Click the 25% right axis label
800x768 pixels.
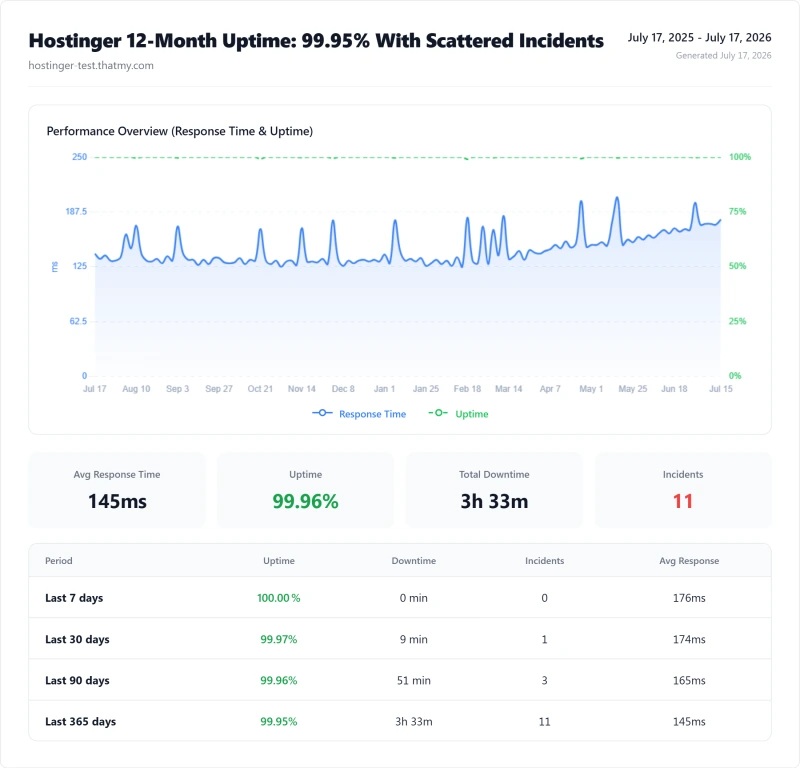[x=737, y=321]
